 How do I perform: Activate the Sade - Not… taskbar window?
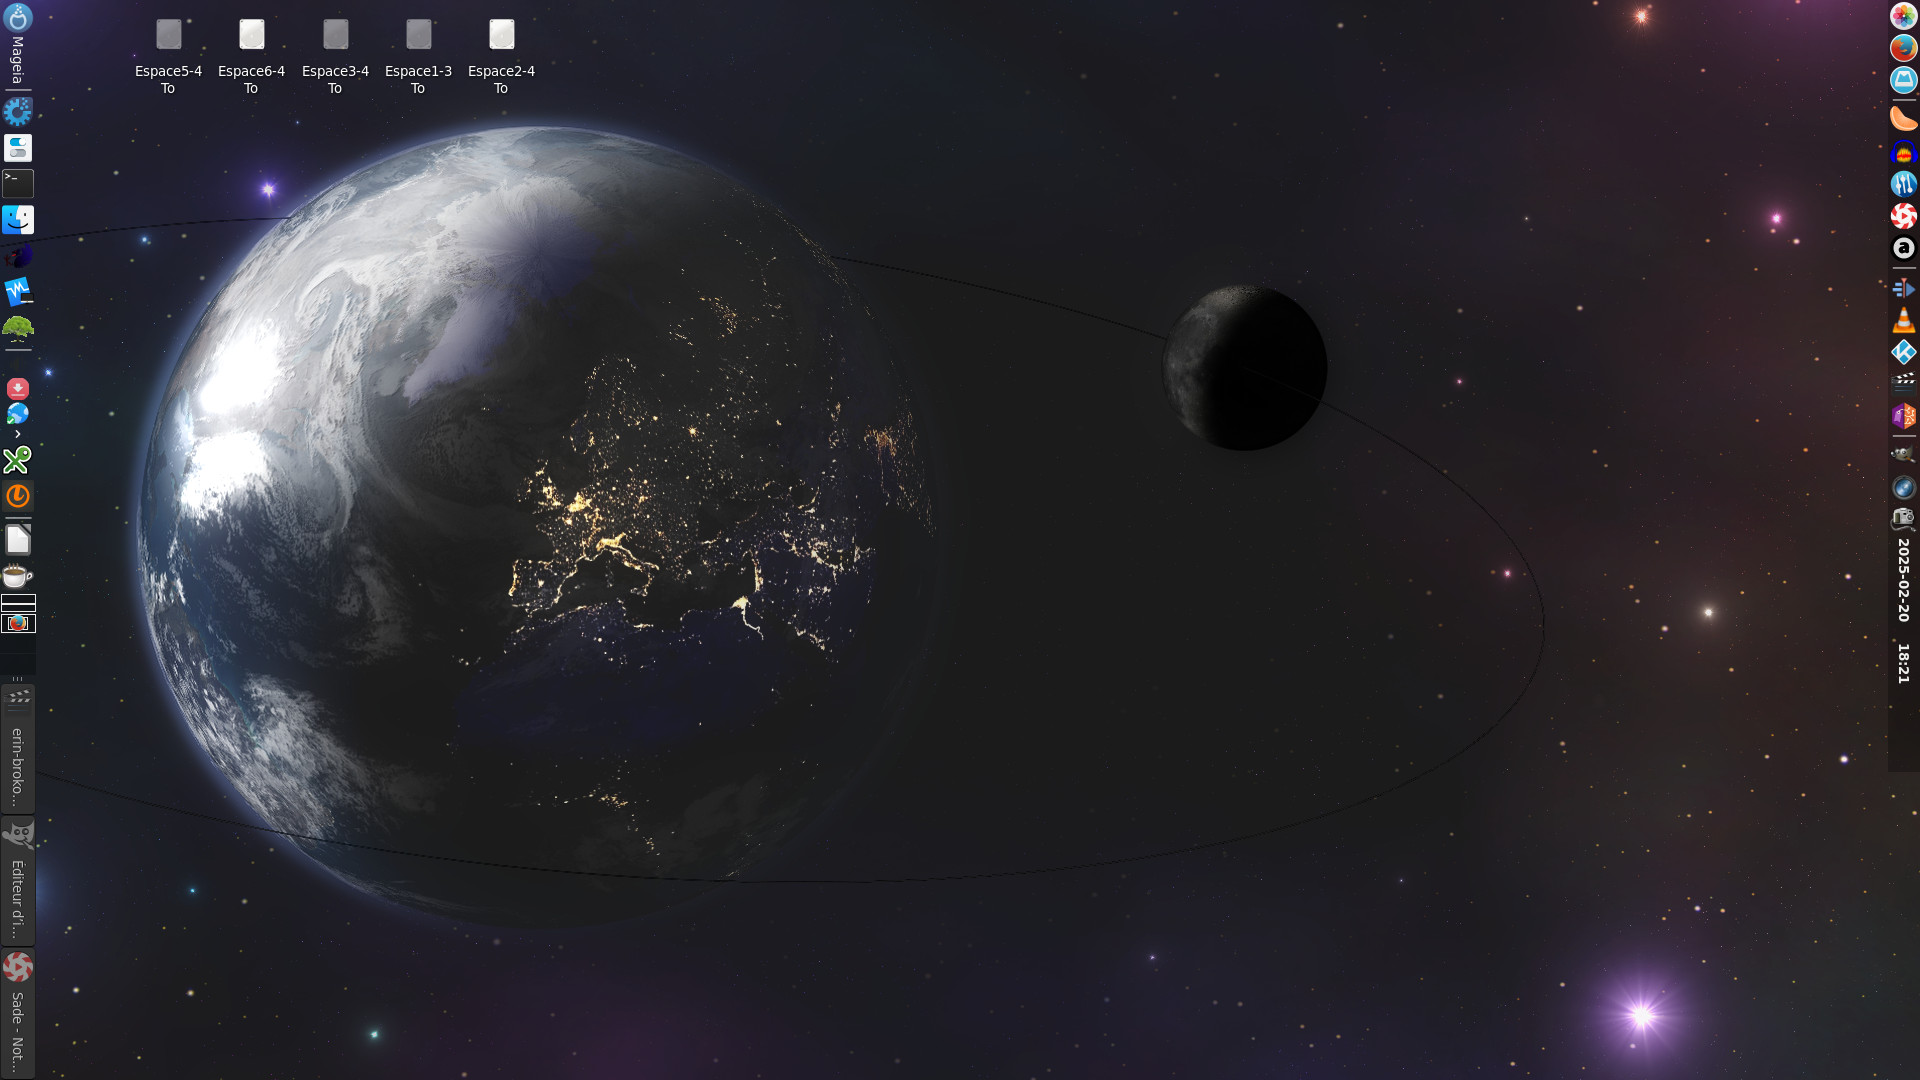click(x=18, y=1013)
